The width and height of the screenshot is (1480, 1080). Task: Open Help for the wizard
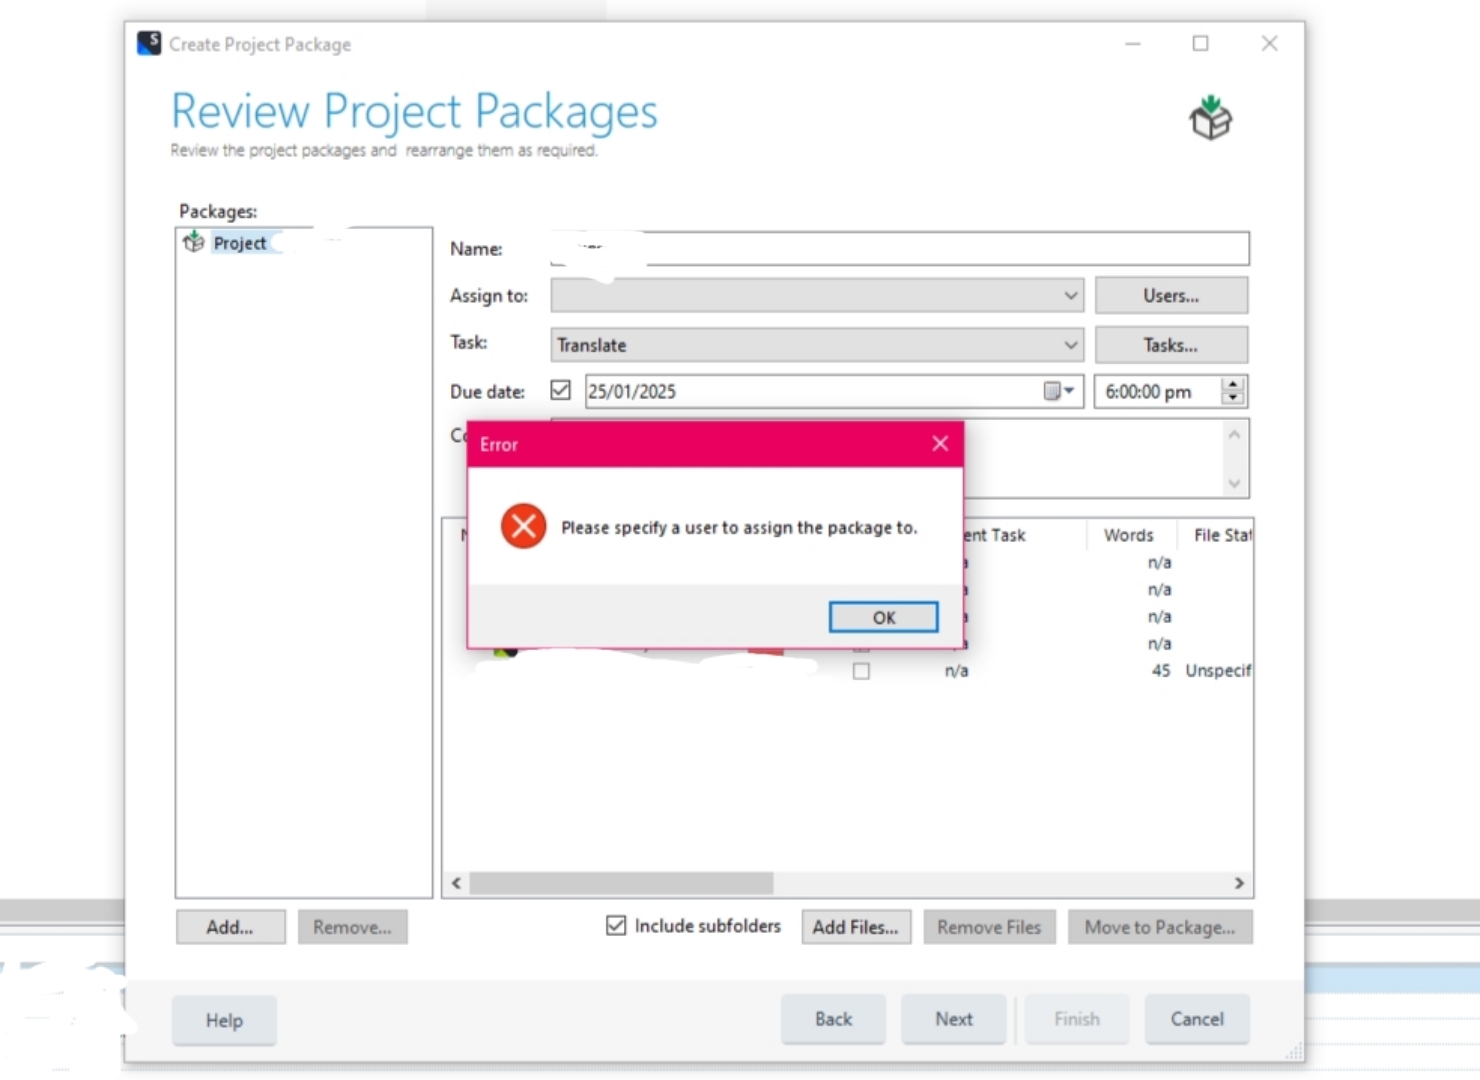pos(224,1020)
